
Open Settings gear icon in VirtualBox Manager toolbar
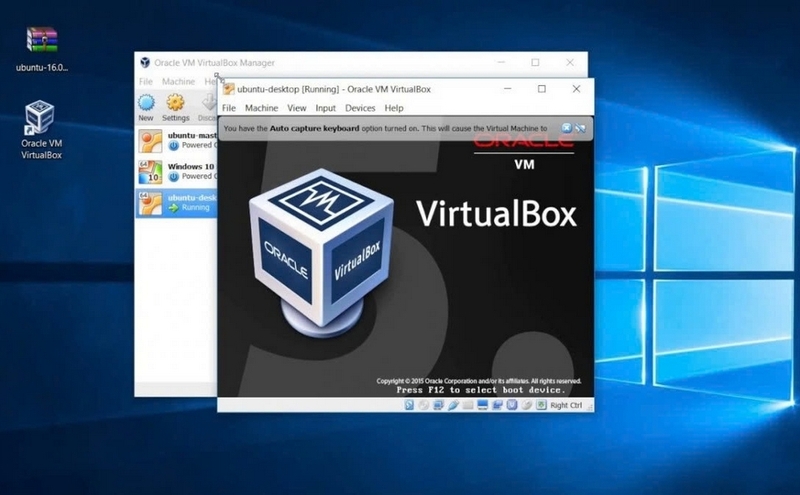175,103
